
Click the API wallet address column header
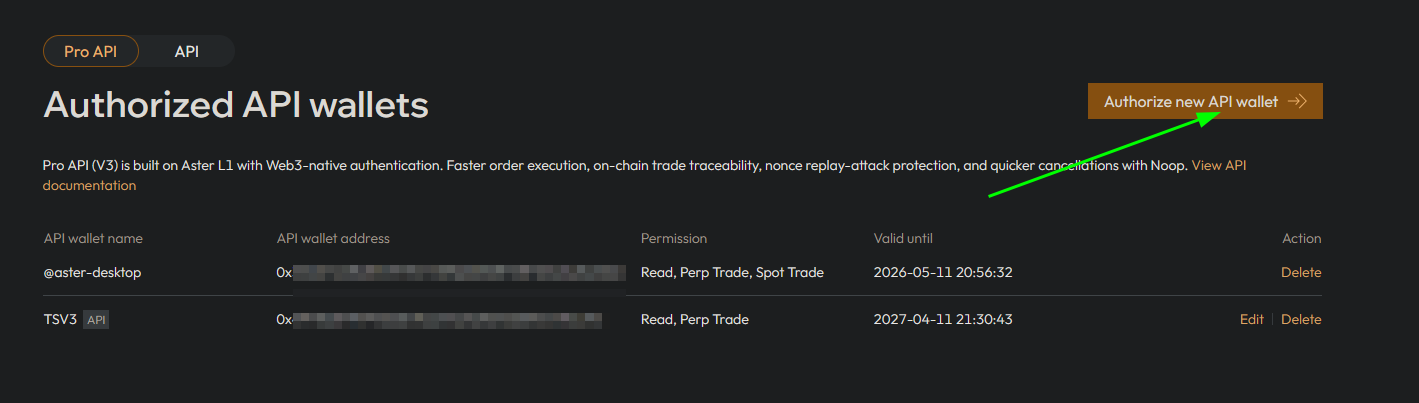333,238
